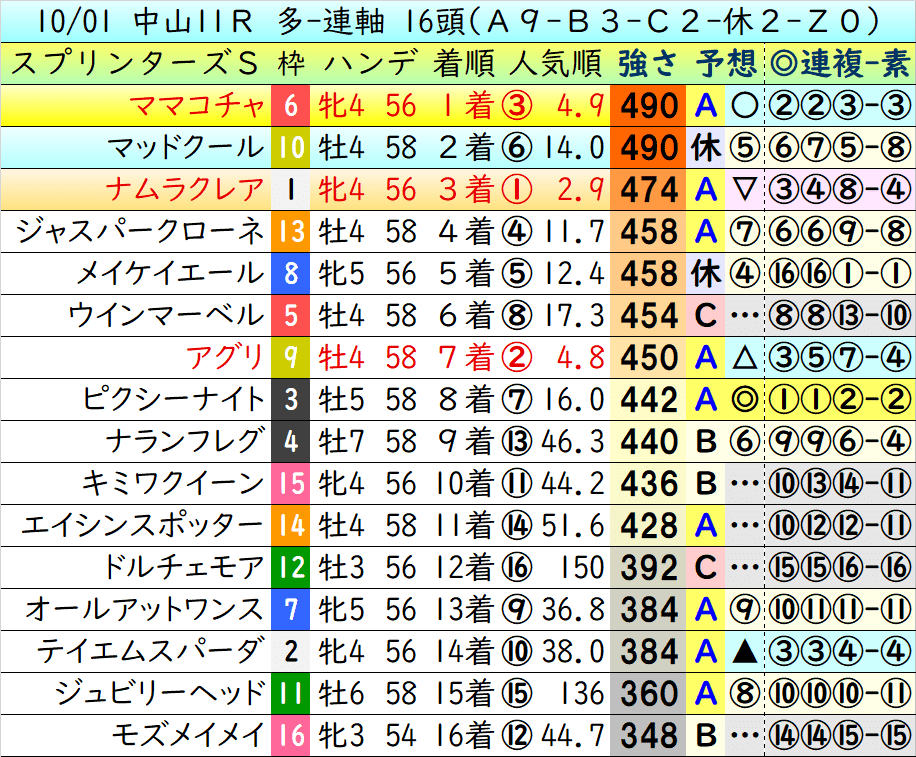This screenshot has width=916, height=757.
Task: Click horse name アグリ
Action: pos(225,357)
